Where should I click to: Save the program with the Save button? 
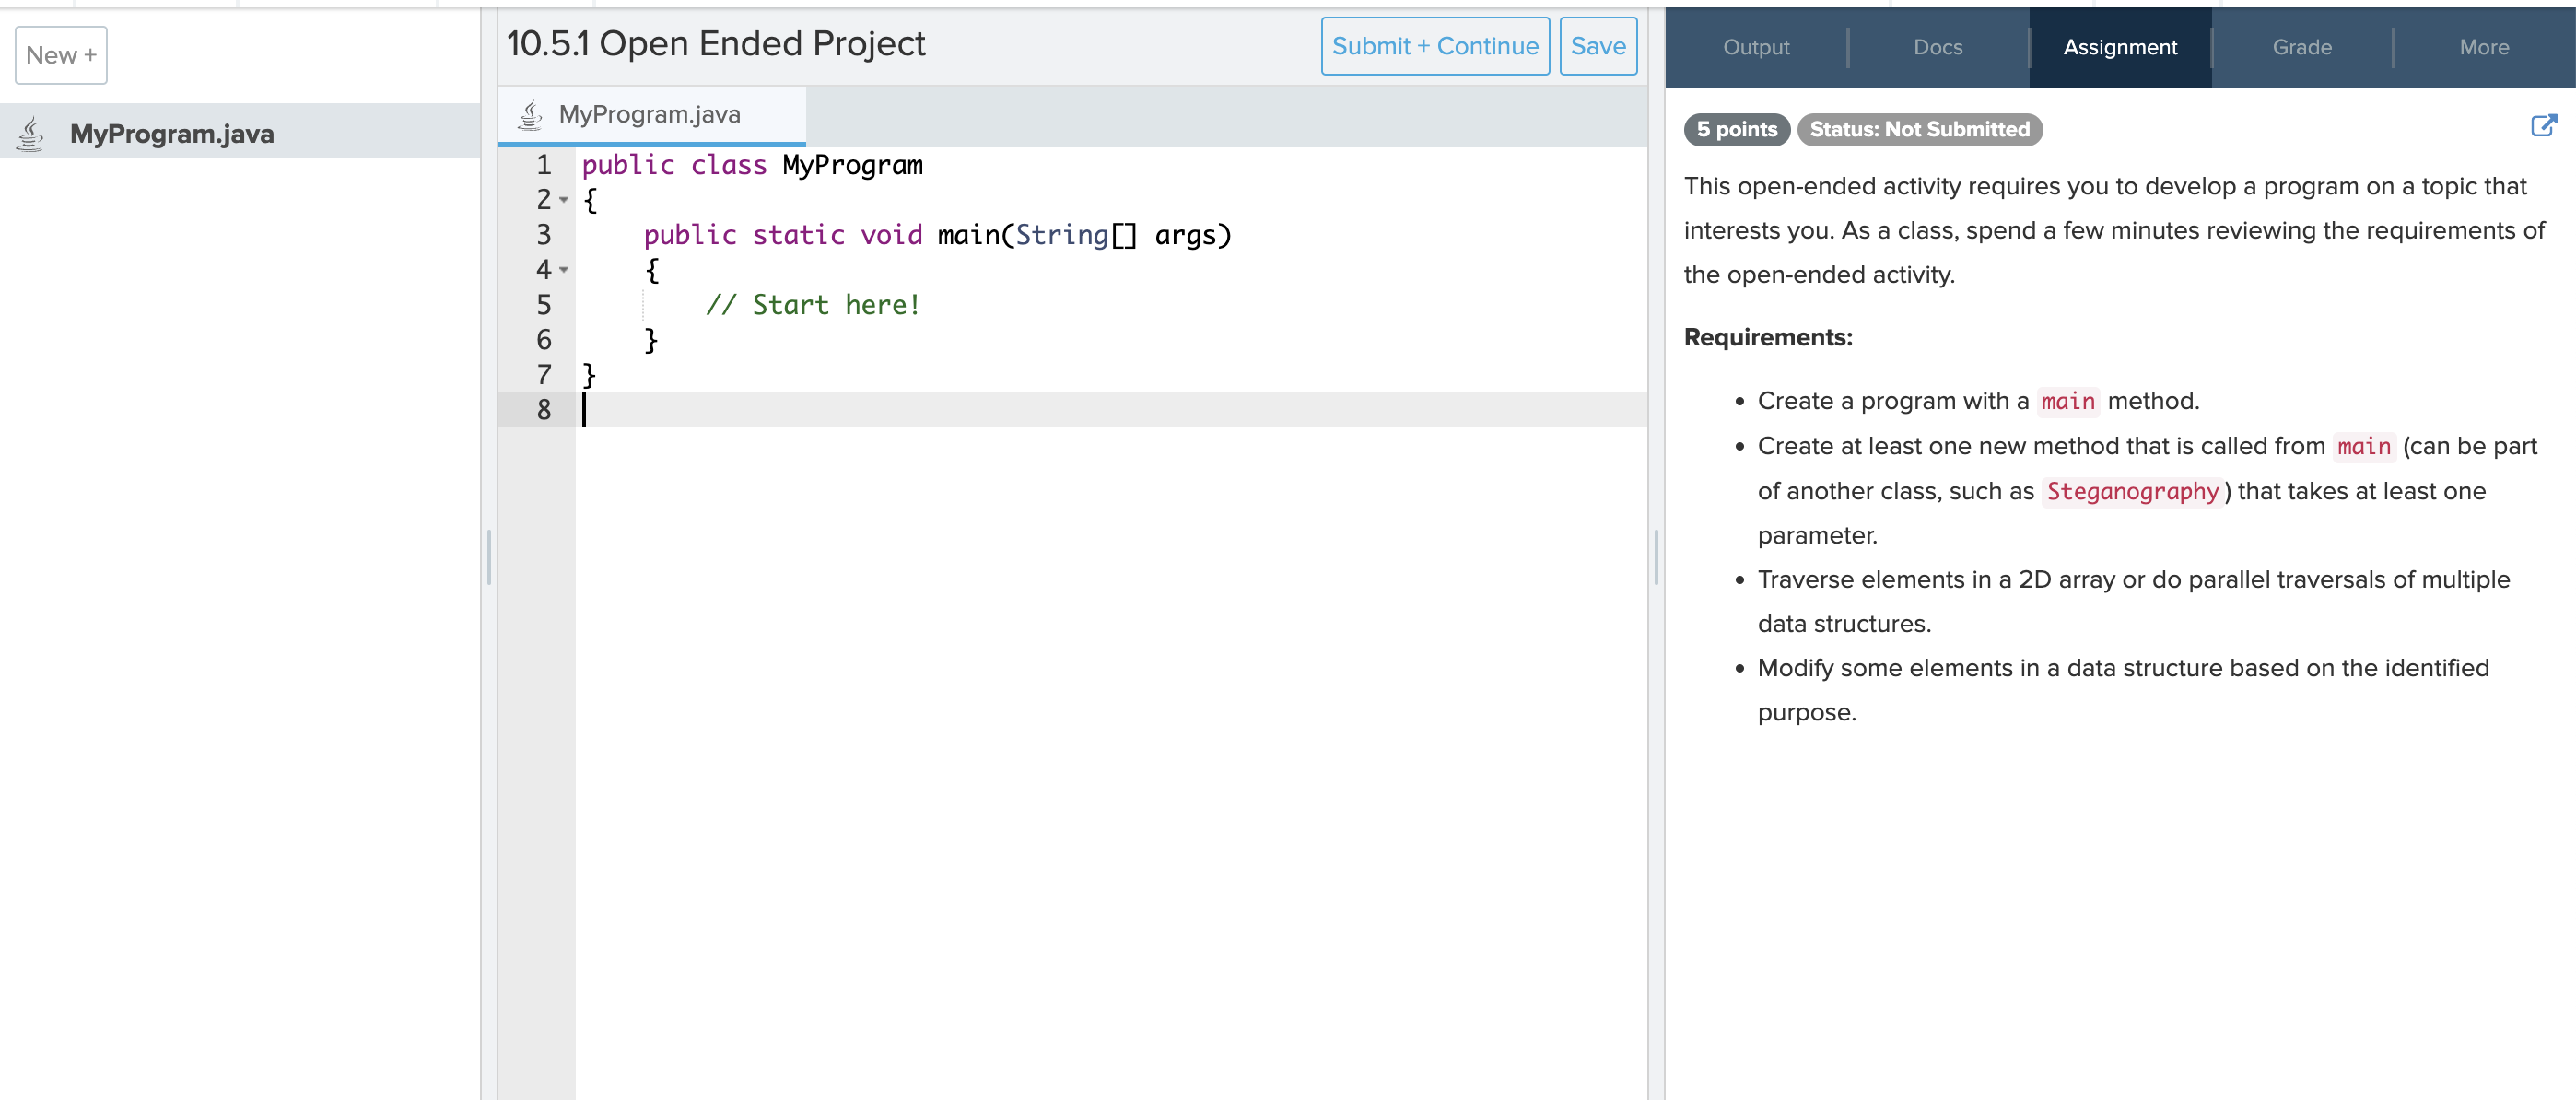tap(1598, 46)
